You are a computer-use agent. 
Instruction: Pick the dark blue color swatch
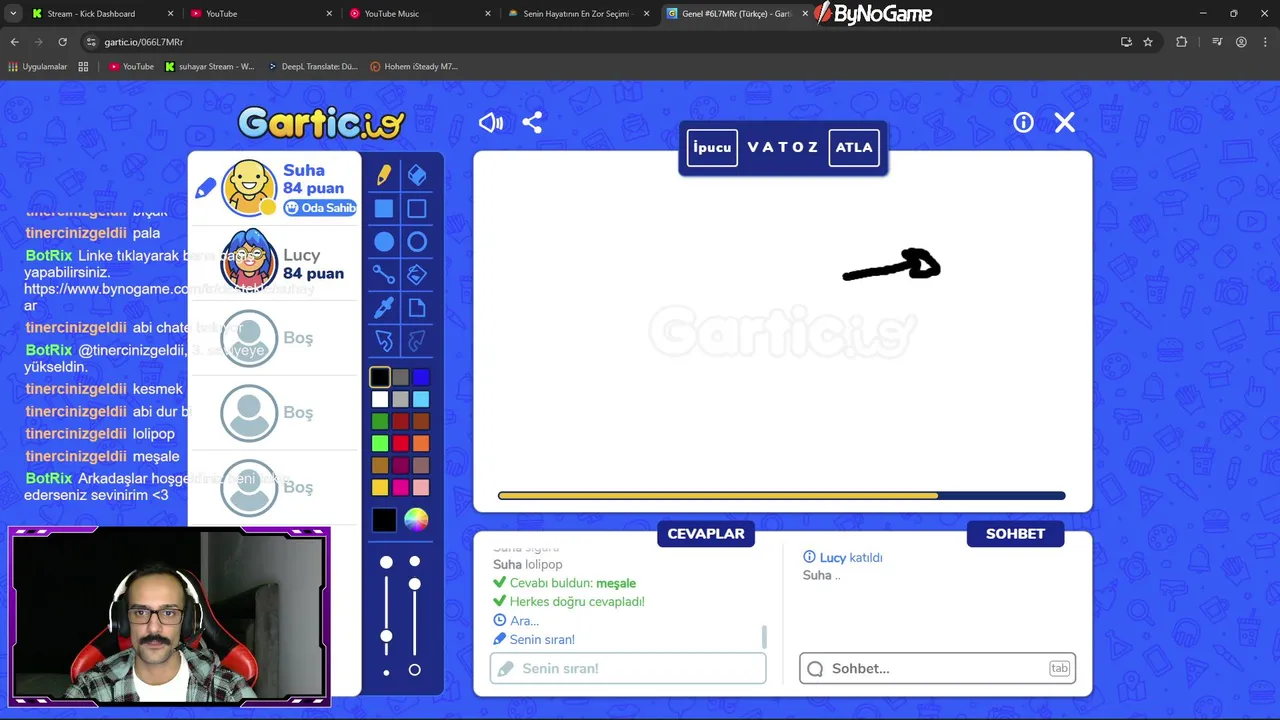pyautogui.click(x=421, y=377)
